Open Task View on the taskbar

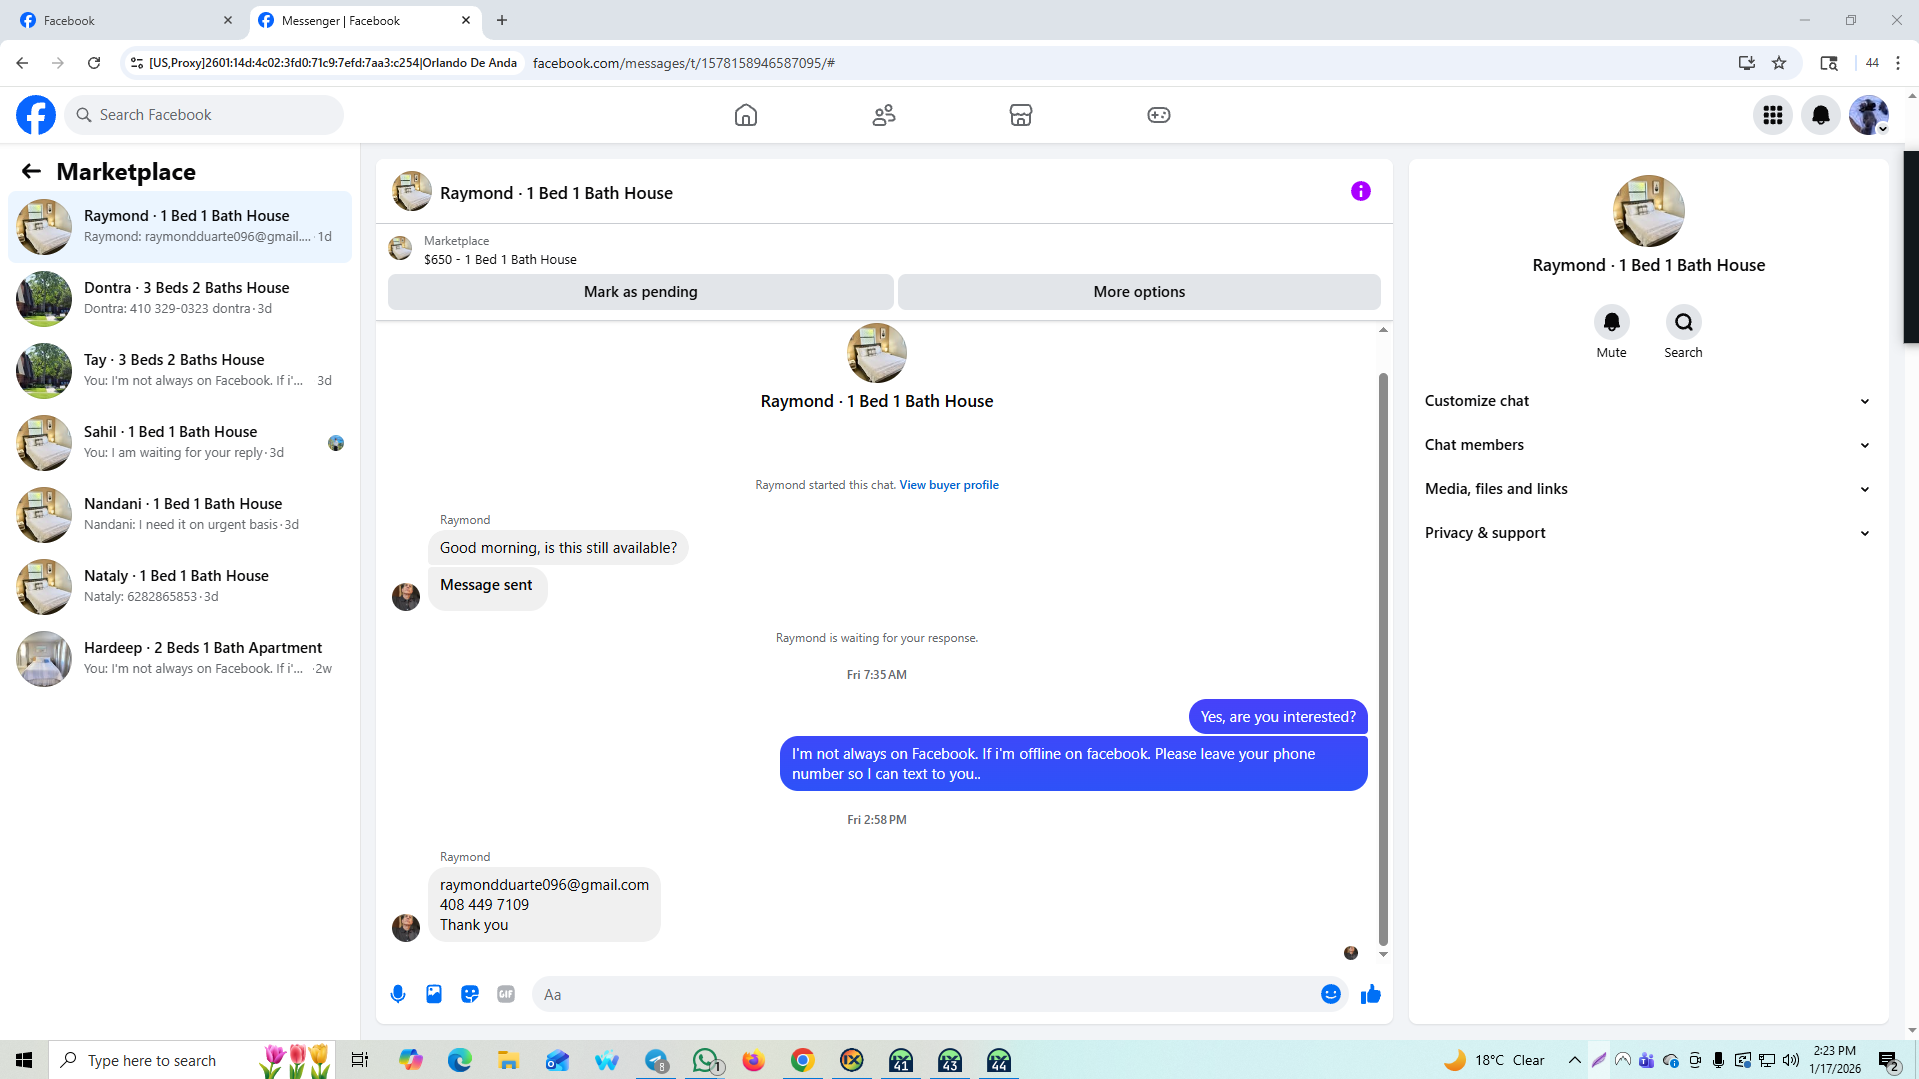click(x=360, y=1060)
